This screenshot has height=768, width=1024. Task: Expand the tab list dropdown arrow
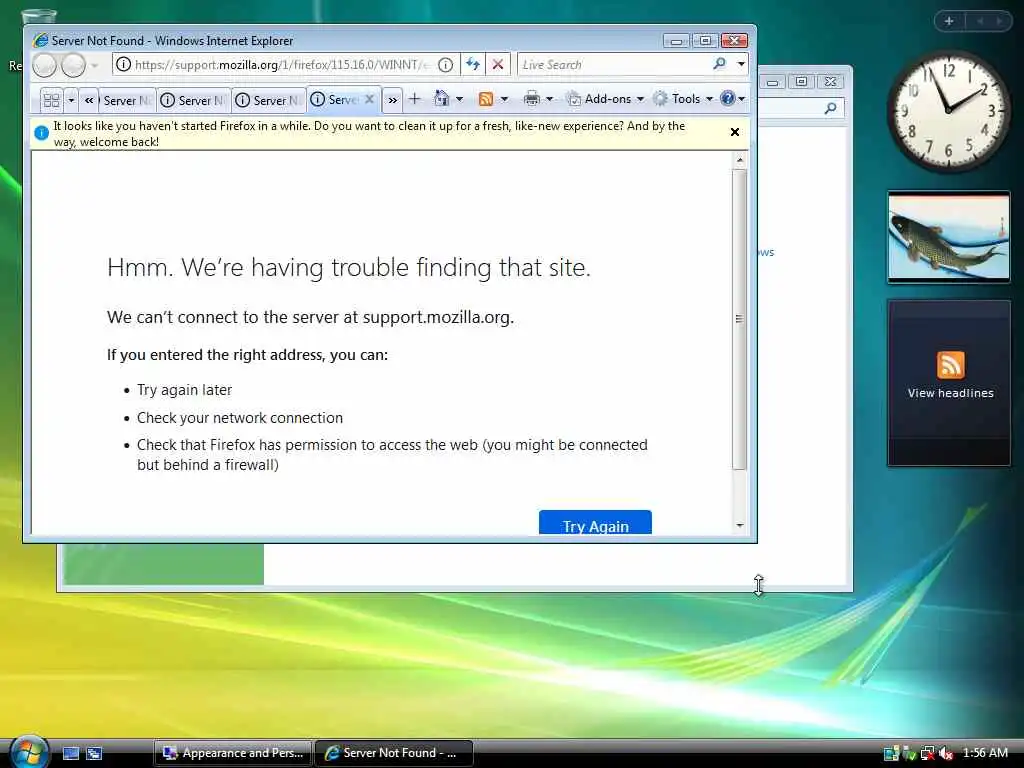click(71, 100)
